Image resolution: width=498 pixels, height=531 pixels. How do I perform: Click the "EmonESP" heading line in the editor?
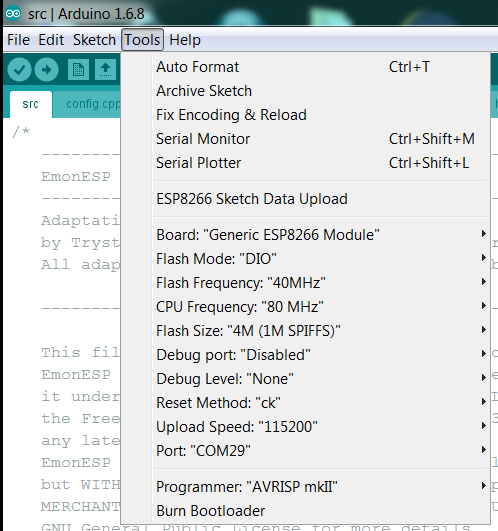[x=76, y=177]
